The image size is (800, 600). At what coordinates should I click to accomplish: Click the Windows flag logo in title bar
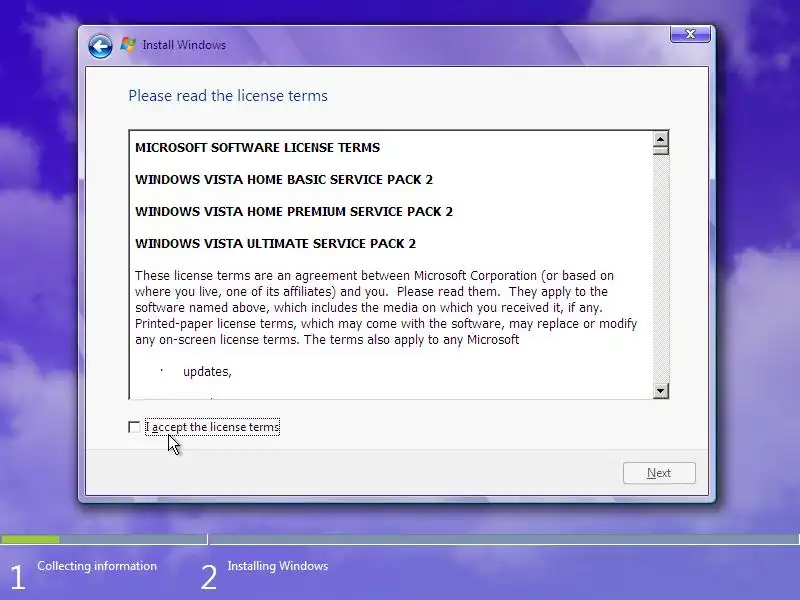click(x=128, y=45)
